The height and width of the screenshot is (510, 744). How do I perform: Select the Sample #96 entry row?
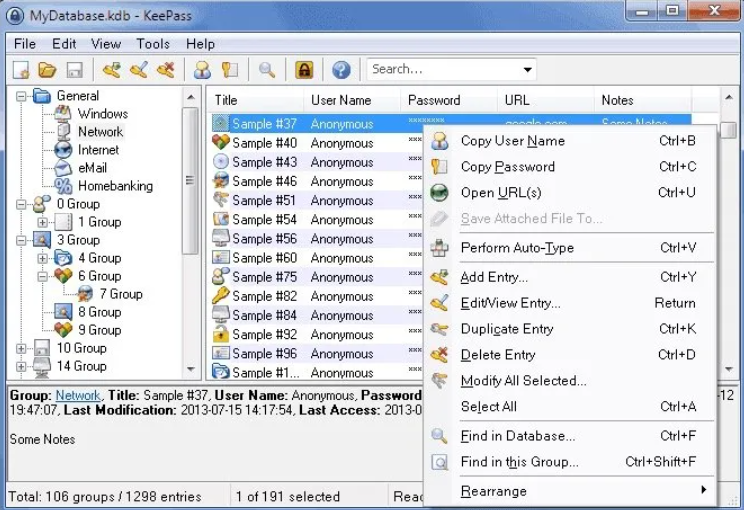tap(317, 353)
